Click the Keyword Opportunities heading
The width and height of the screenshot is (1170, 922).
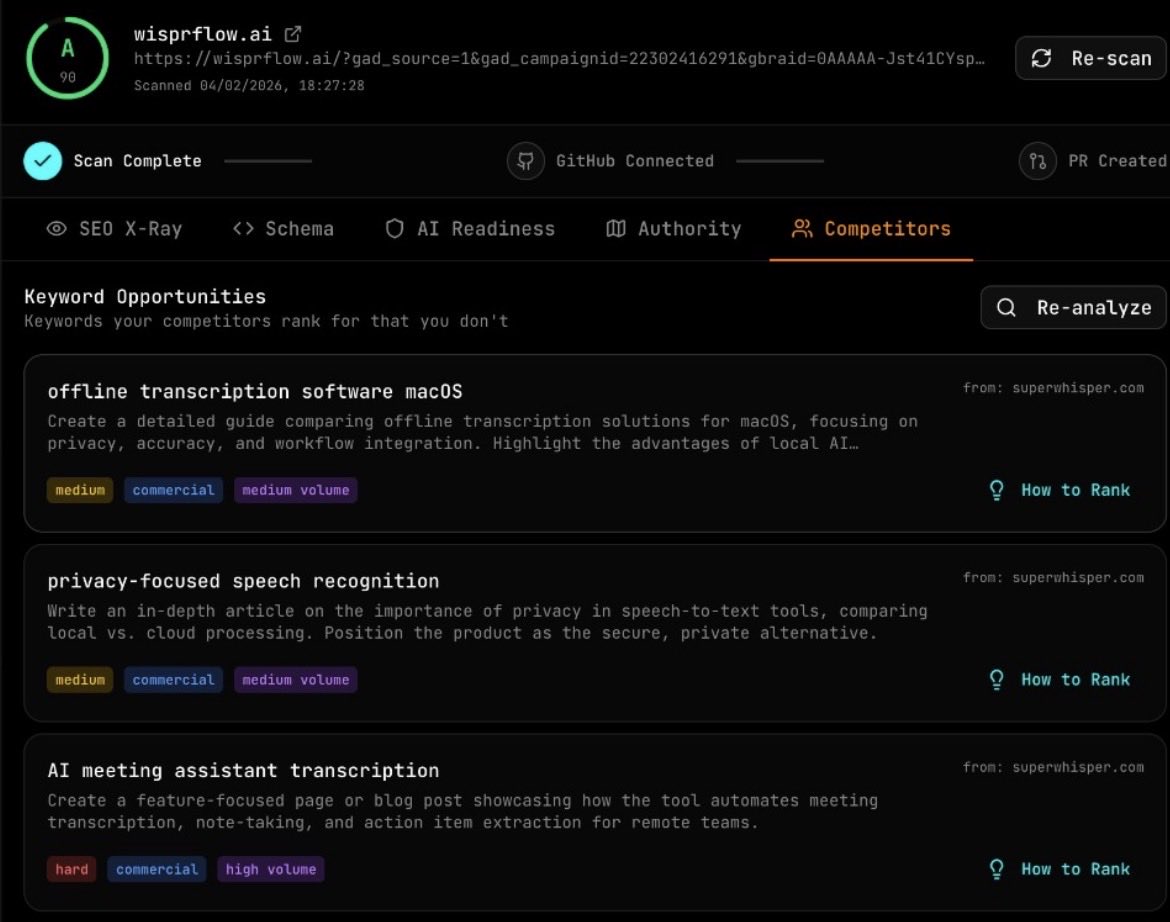pos(145,297)
